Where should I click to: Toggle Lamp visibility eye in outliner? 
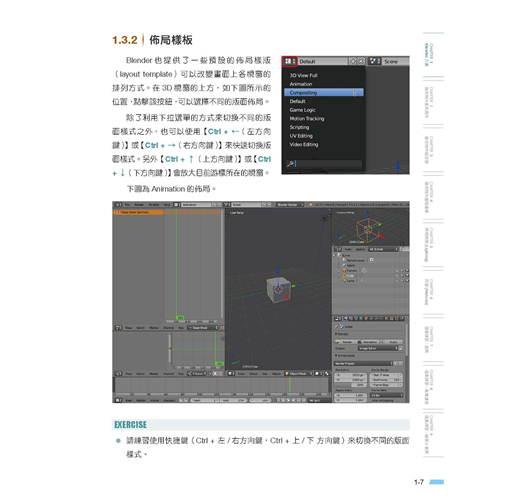397,281
